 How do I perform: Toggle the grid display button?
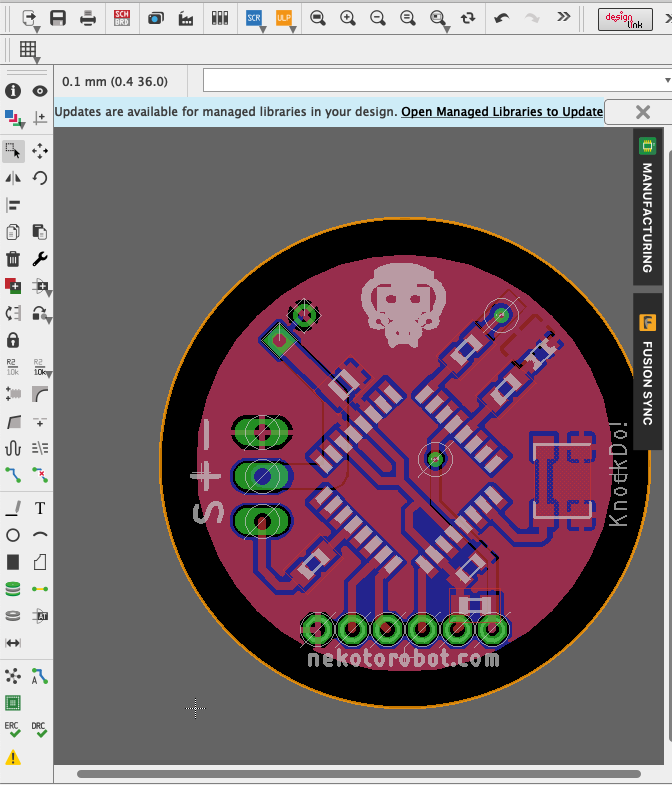click(x=29, y=50)
